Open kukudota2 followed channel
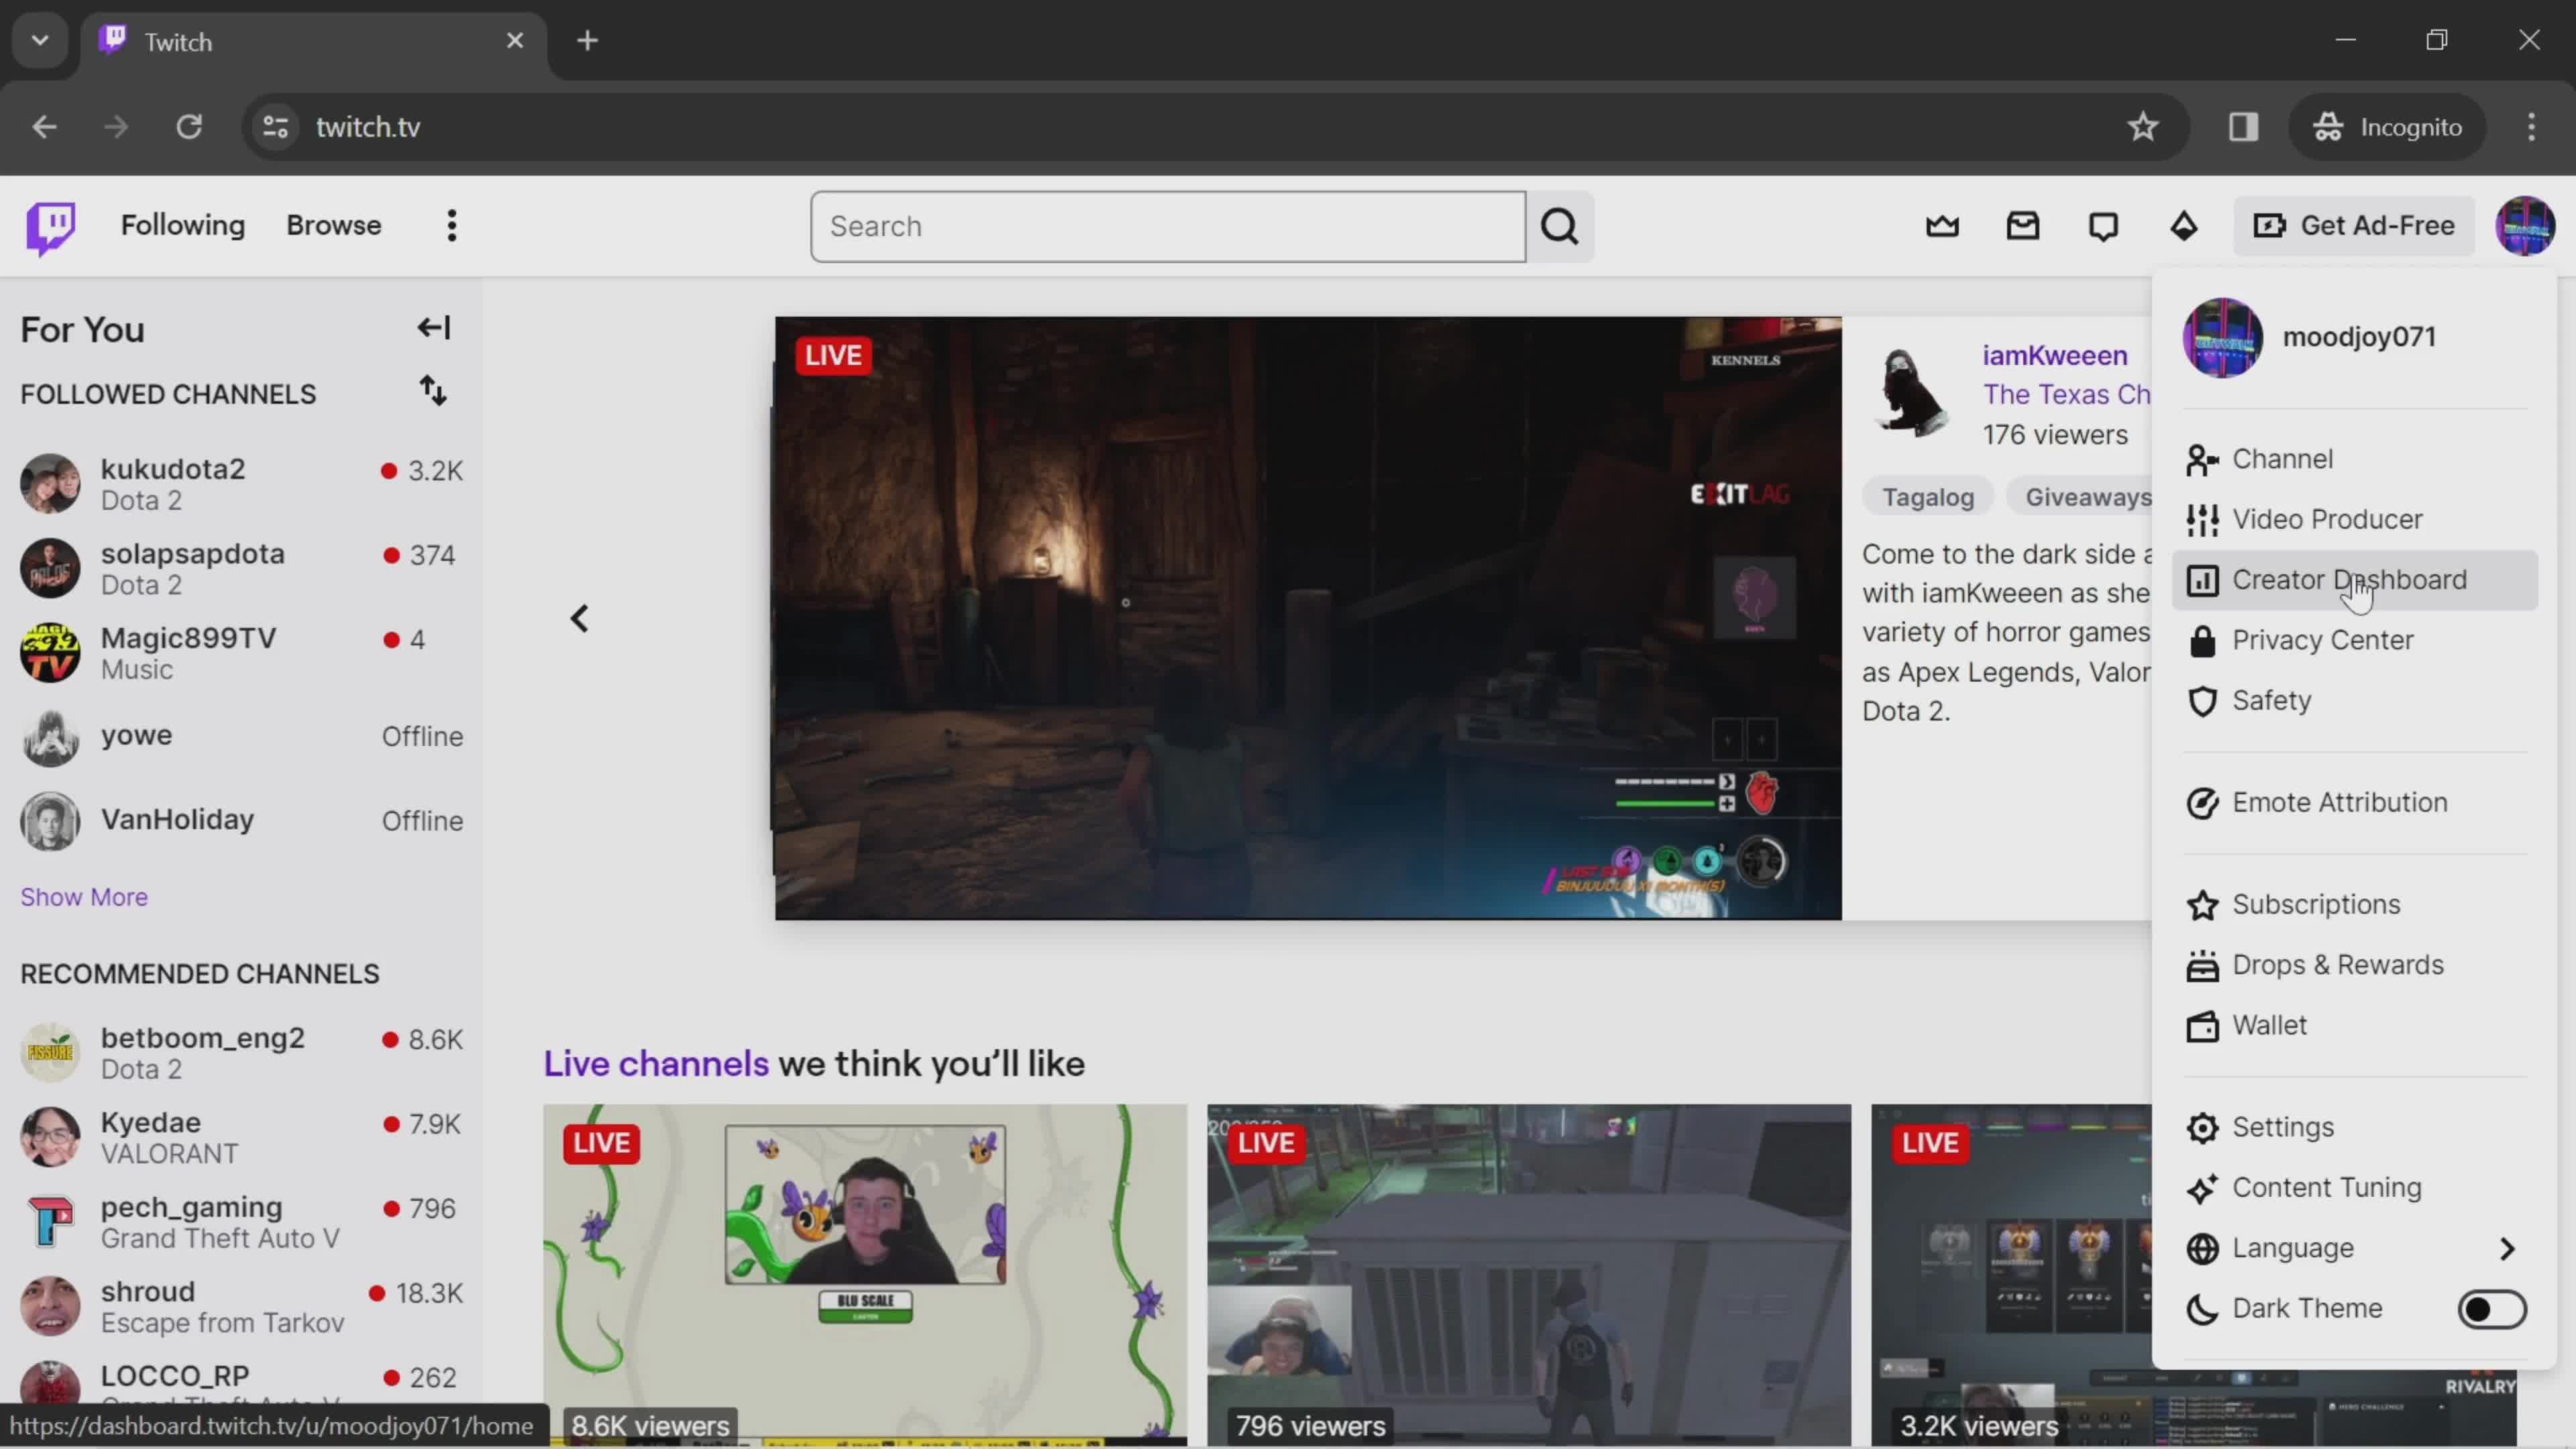2576x1449 pixels. pos(242,484)
